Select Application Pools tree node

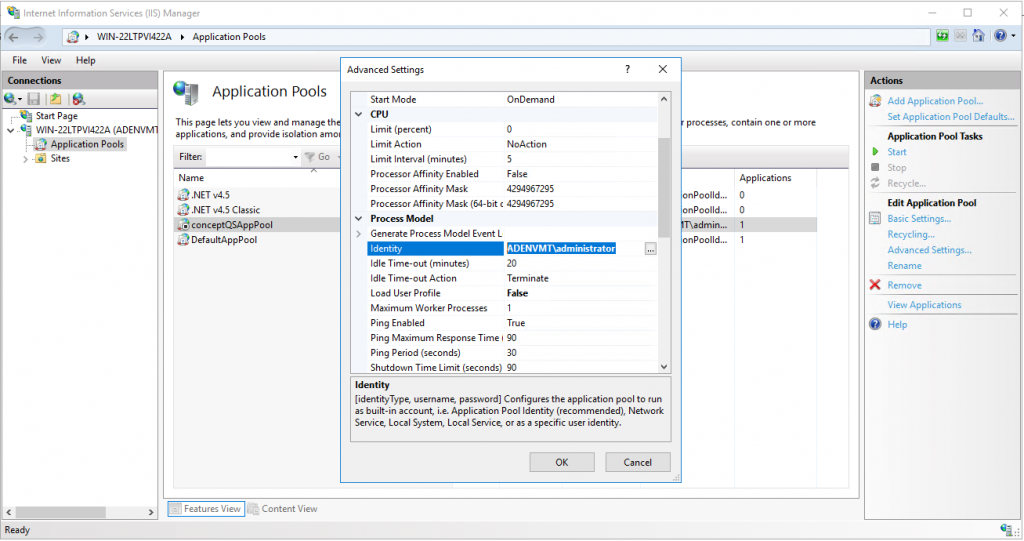click(x=87, y=144)
